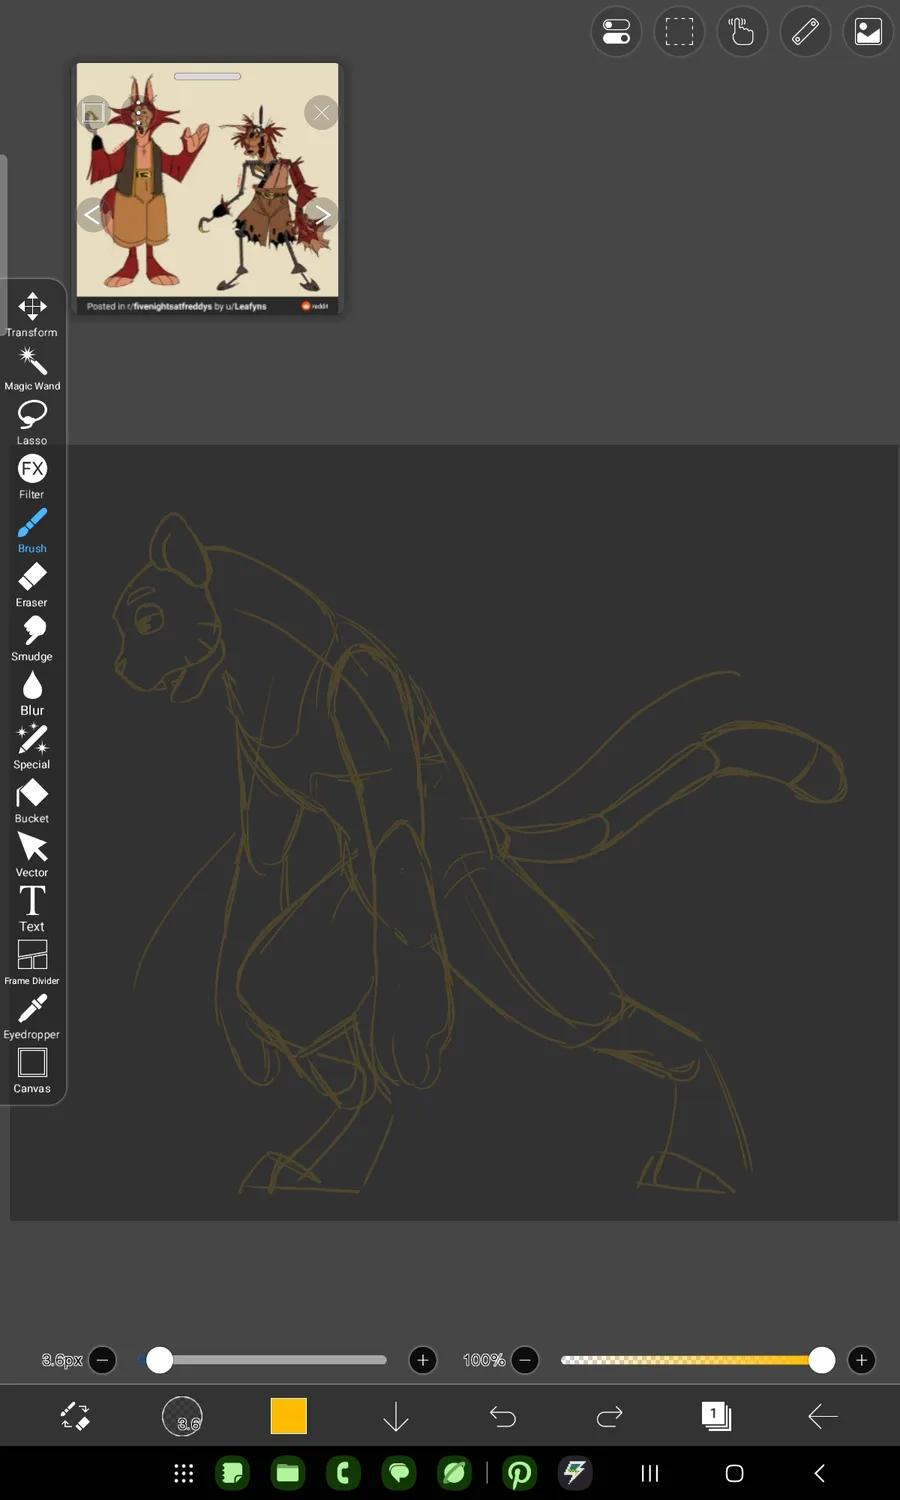The width and height of the screenshot is (900, 1500).
Task: Open brush settings showing 3.6 preview
Action: tap(182, 1416)
